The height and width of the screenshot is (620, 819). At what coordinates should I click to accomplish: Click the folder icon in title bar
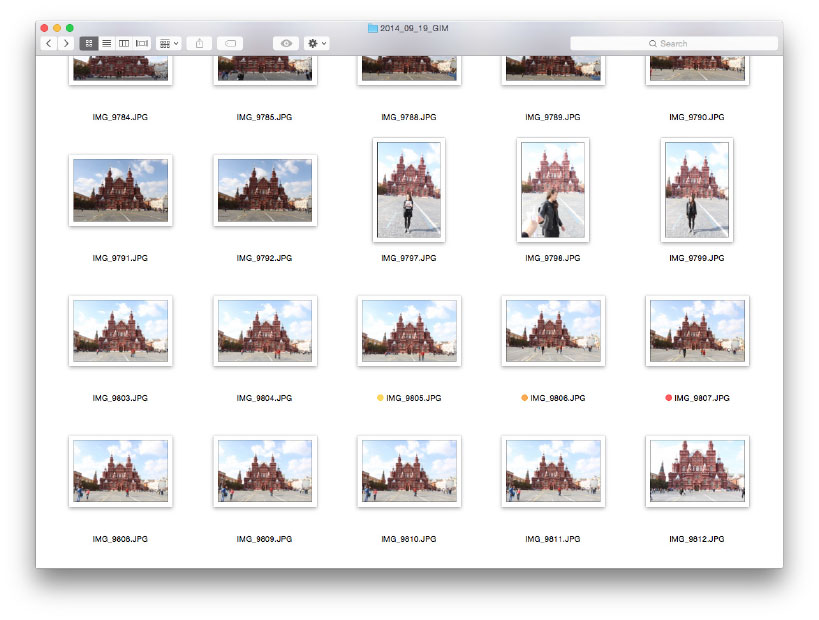coord(373,28)
